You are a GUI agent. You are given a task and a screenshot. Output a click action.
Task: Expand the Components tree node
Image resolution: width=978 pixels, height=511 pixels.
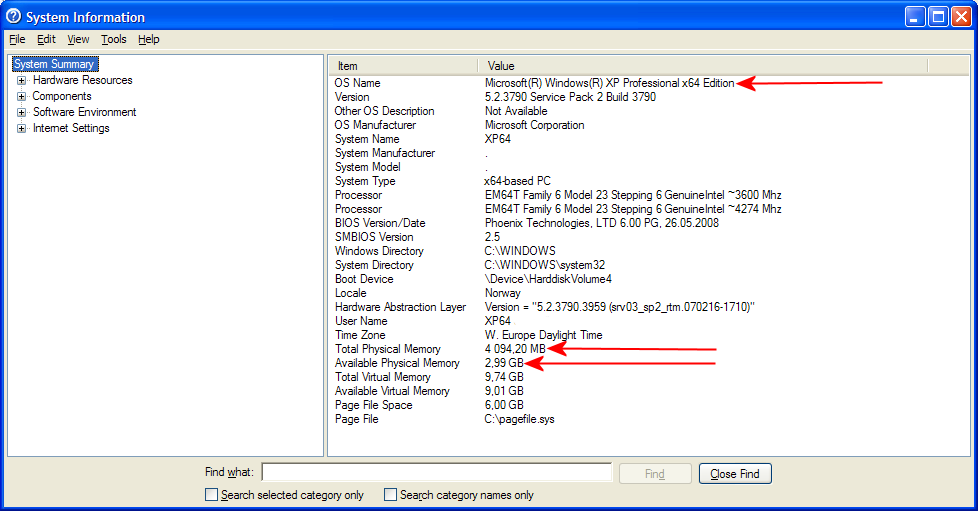point(21,97)
